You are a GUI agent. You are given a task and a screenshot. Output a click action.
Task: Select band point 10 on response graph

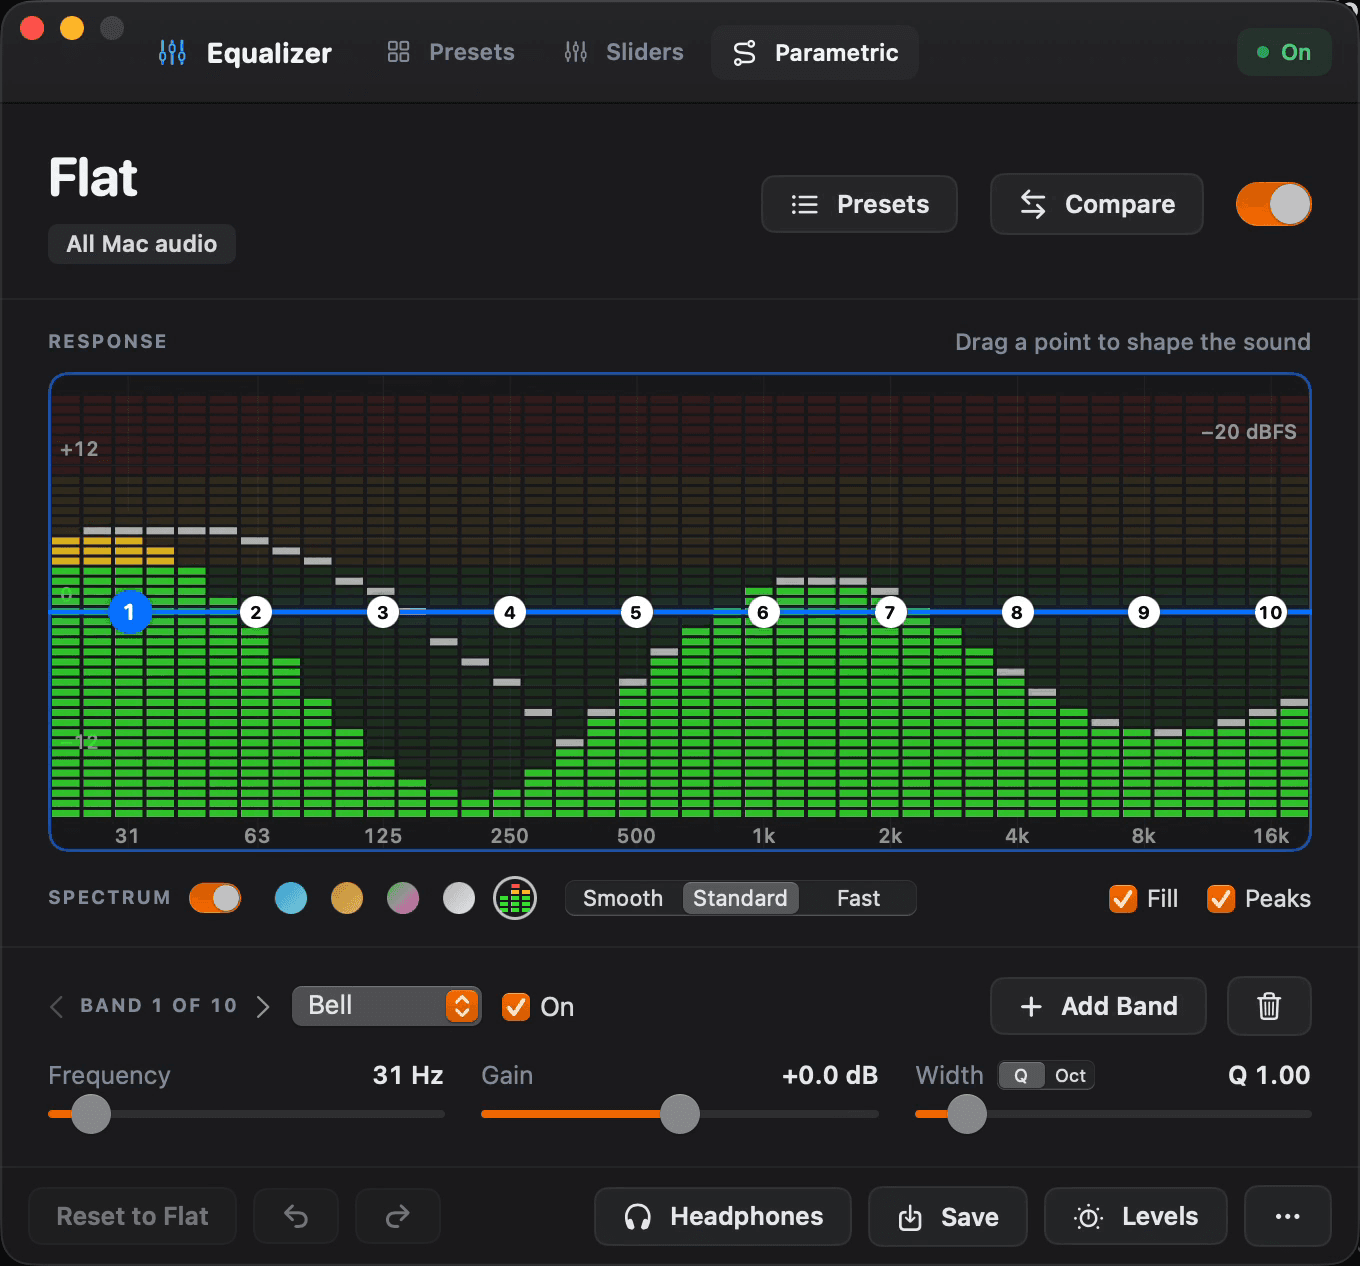pos(1270,612)
